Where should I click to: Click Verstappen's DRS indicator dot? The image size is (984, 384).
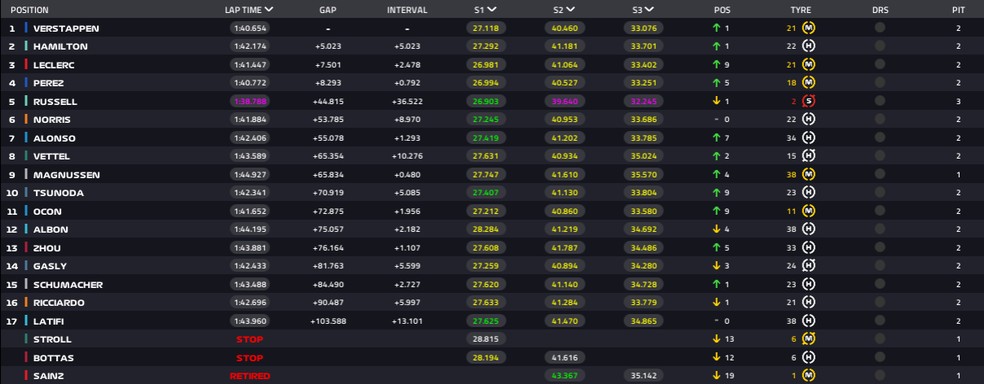tap(880, 28)
